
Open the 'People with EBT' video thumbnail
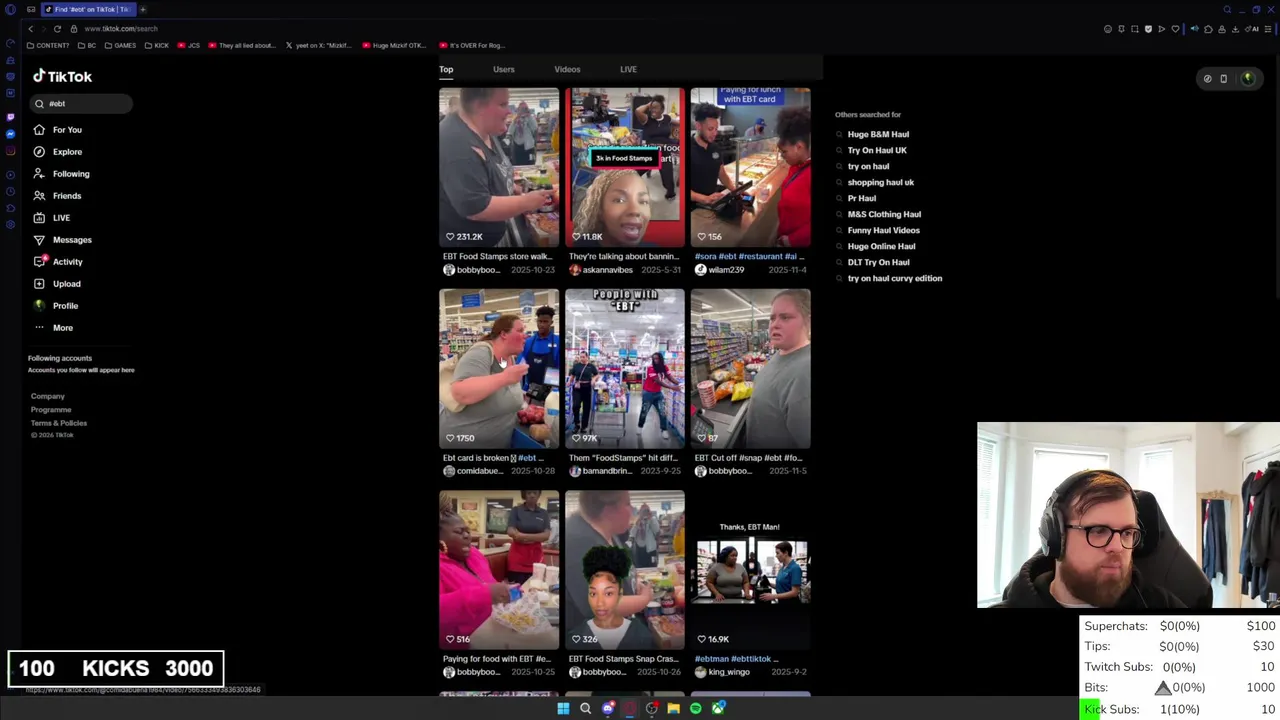[x=625, y=369]
